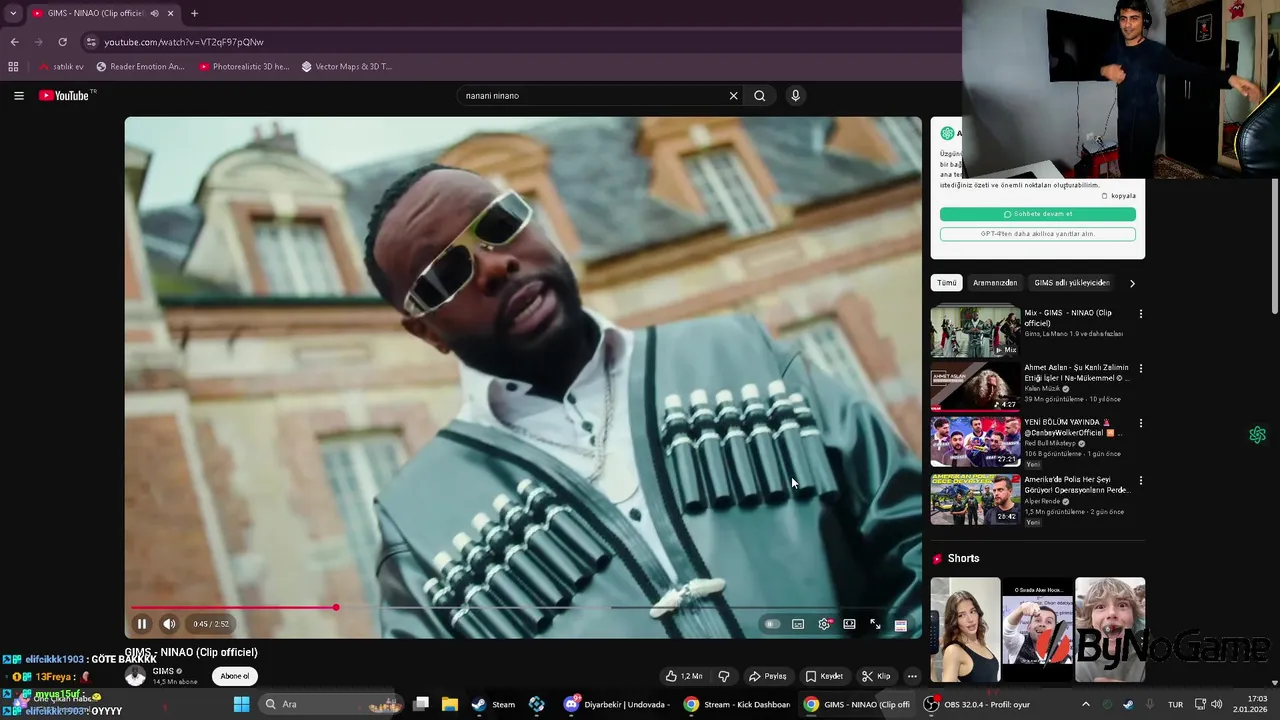Image resolution: width=1280 pixels, height=720 pixels.
Task: Dislike the video with thumbs down
Action: (723, 676)
